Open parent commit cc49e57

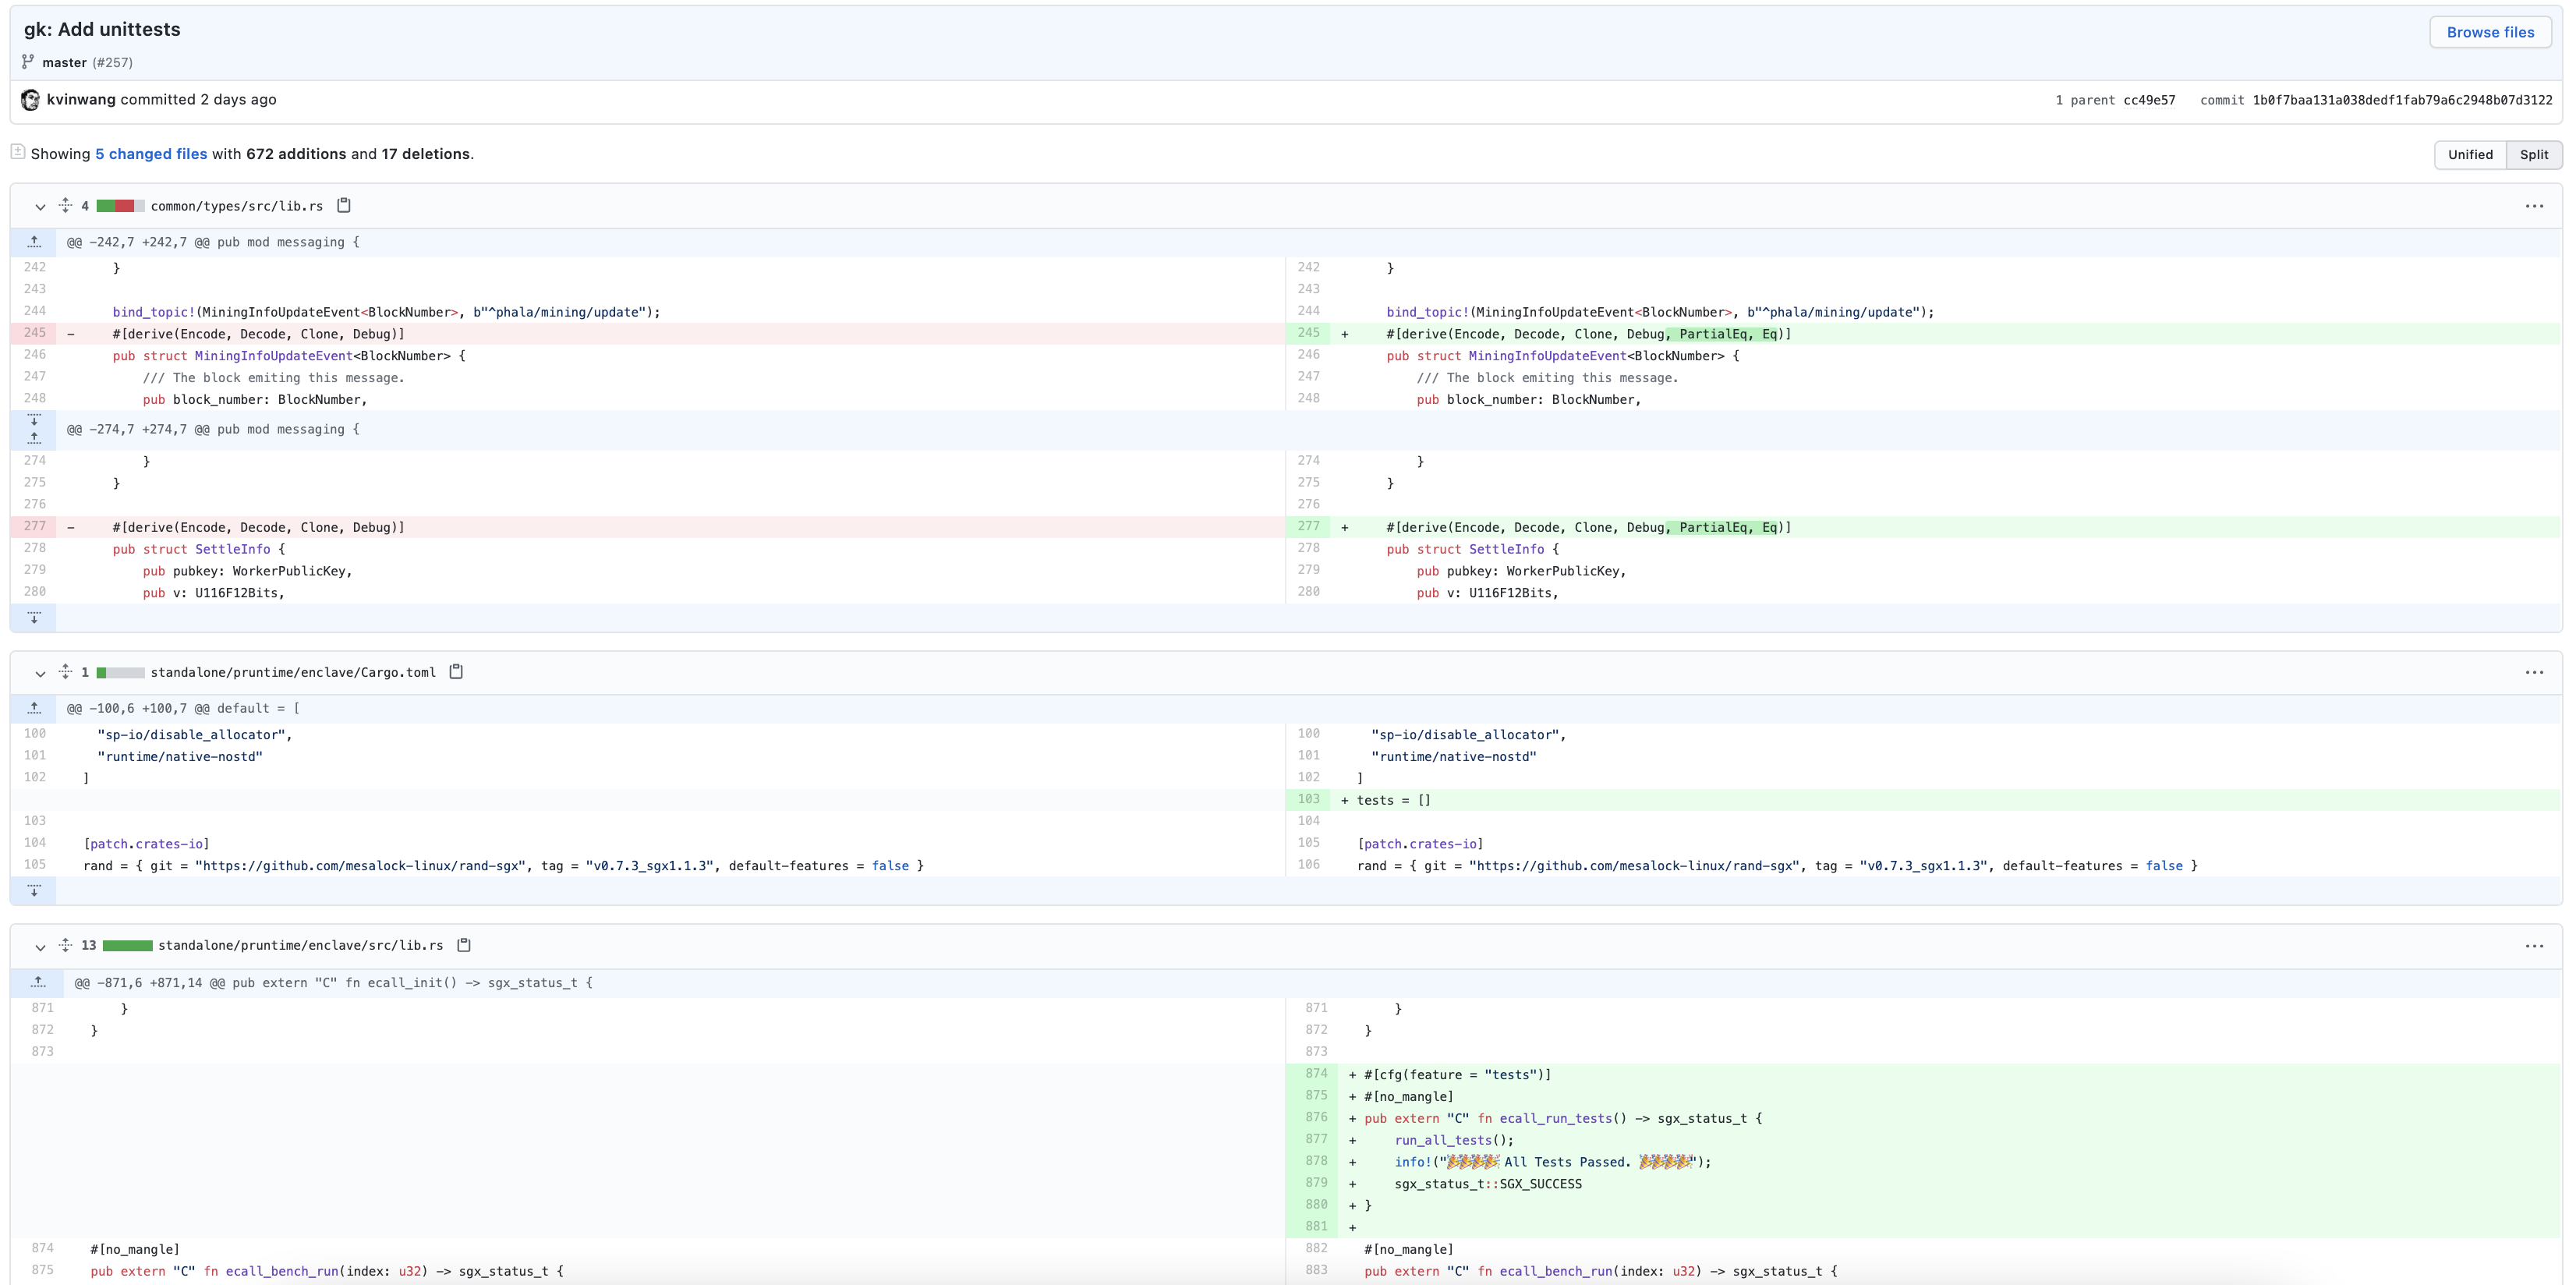click(2149, 100)
